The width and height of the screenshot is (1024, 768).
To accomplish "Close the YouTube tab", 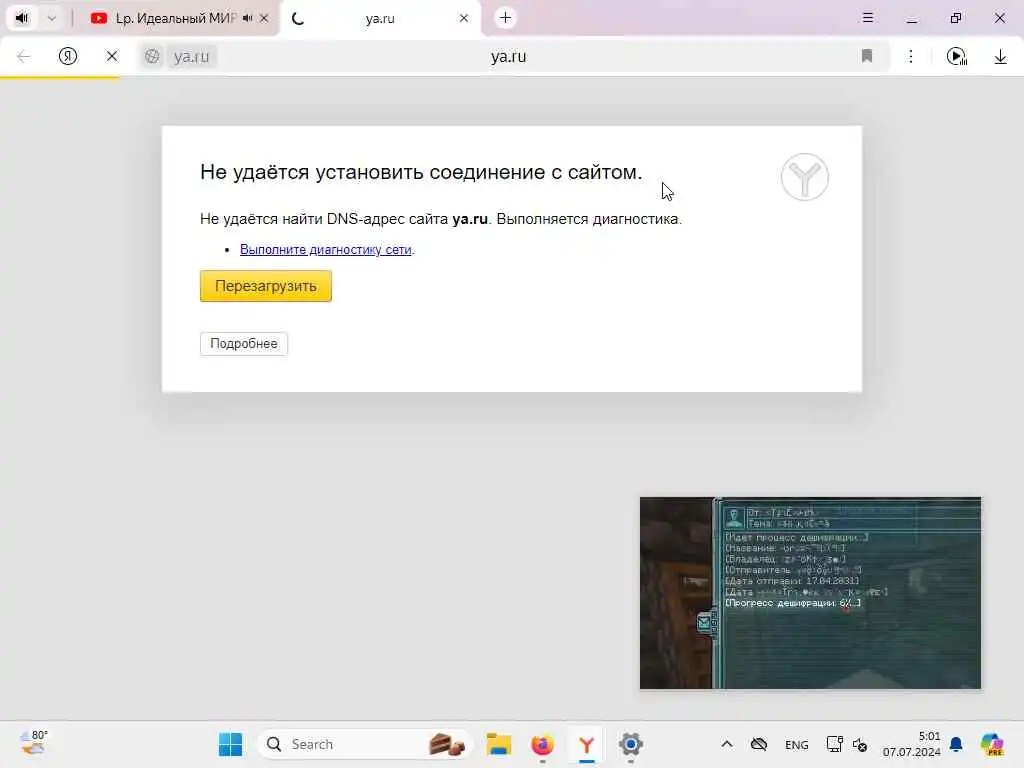I will coord(264,18).
